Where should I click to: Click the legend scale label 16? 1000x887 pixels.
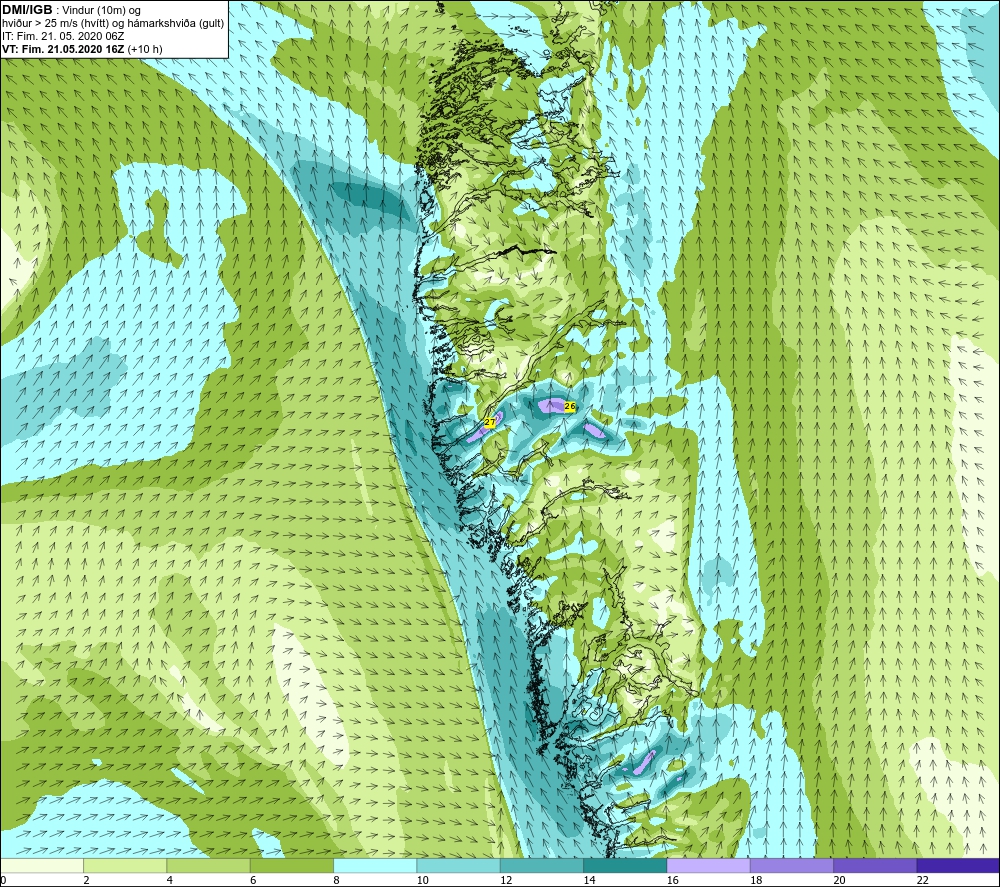tap(673, 880)
